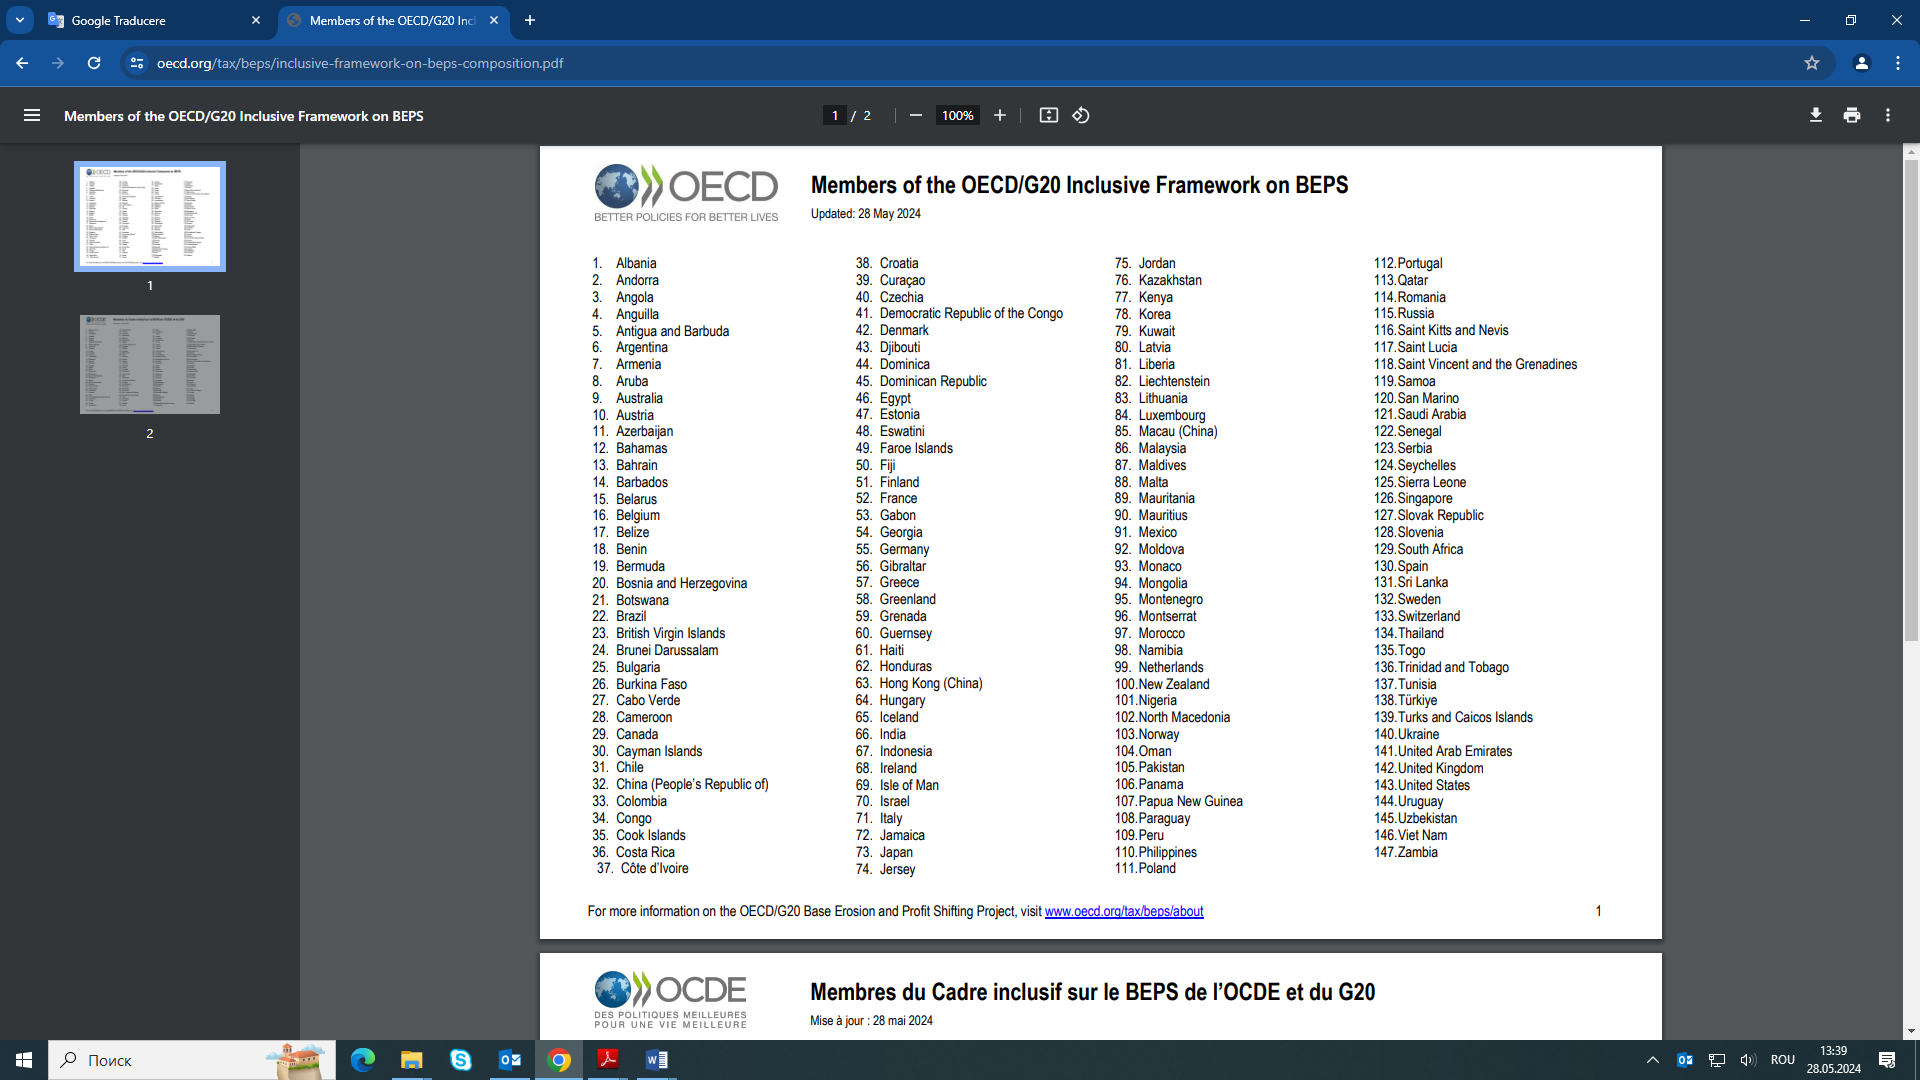This screenshot has height=1080, width=1920.
Task: Click the PDF title 'Members of the OECD/G20 Inclusive Framework on BEPS' in toolbar
Action: pos(244,116)
